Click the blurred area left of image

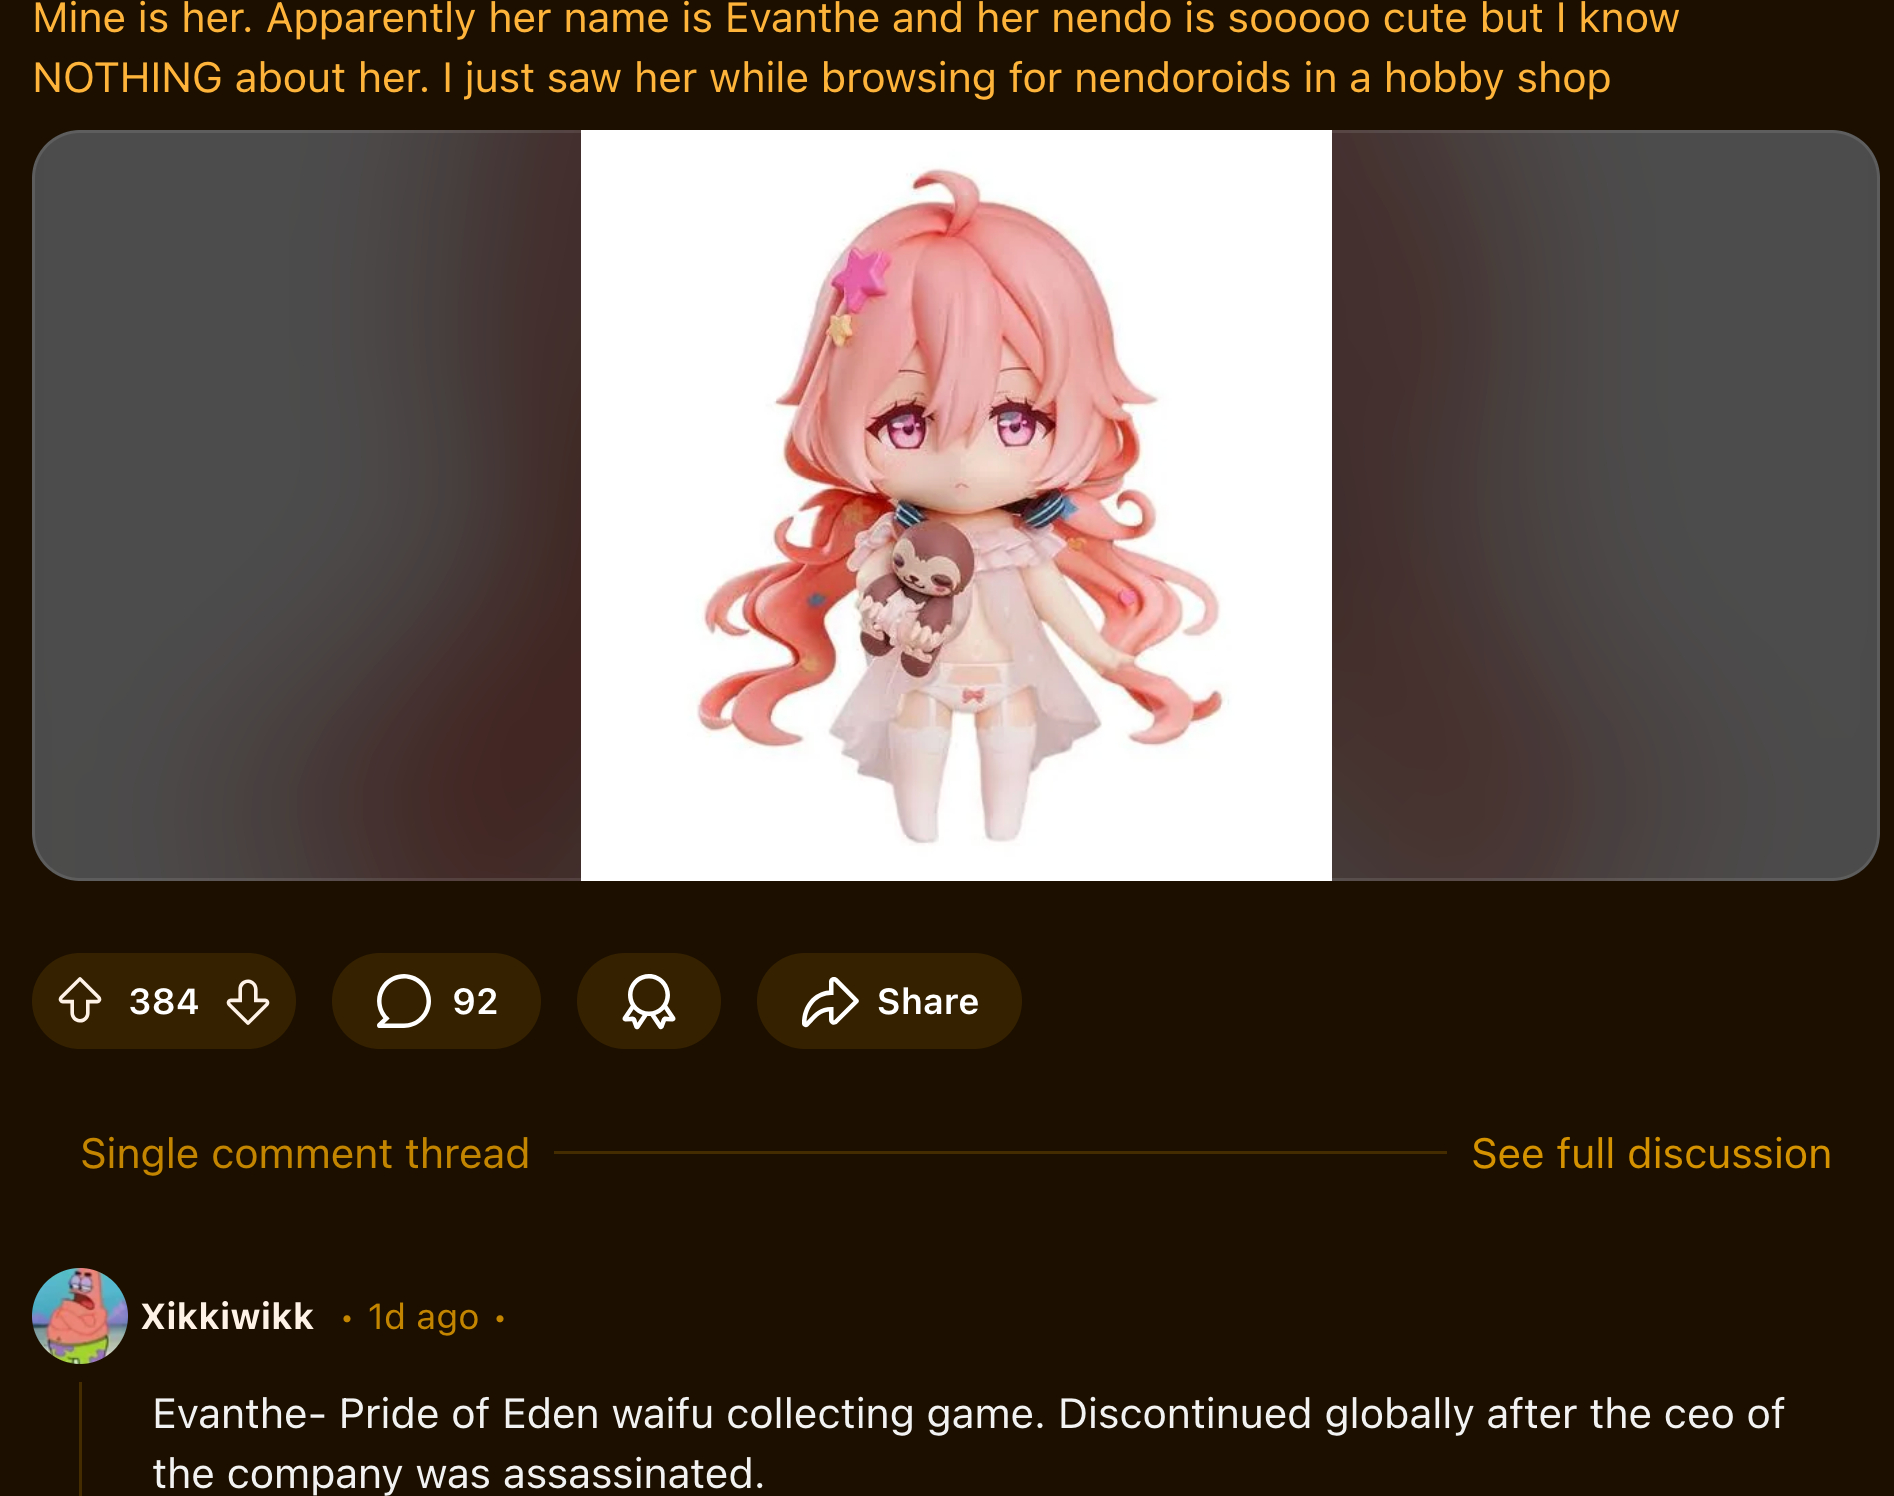[307, 505]
